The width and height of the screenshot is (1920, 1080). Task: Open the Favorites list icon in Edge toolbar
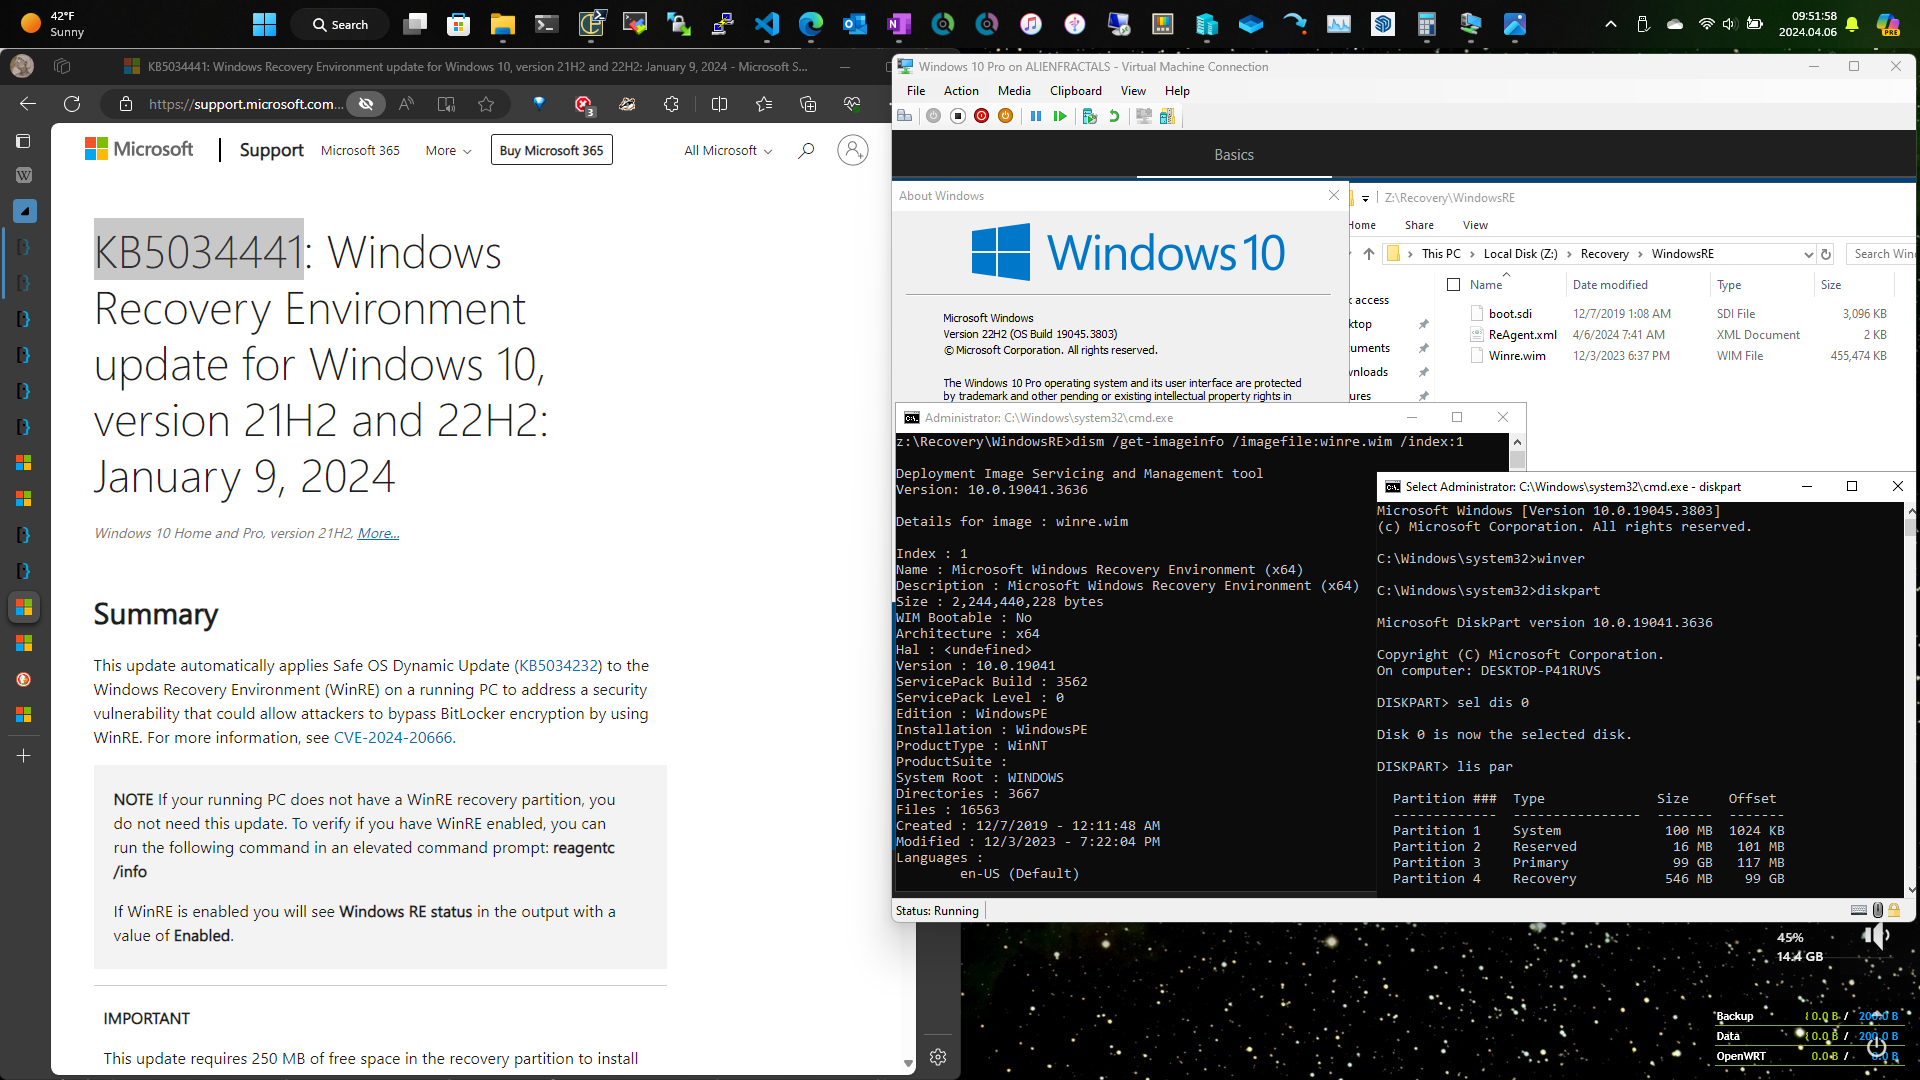[764, 104]
